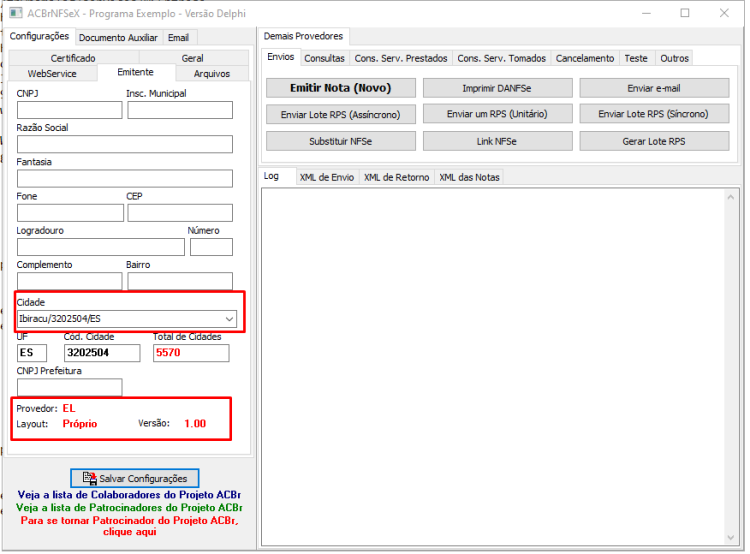The image size is (750, 554).
Task: Focus the Fone field
Action: pos(70,213)
